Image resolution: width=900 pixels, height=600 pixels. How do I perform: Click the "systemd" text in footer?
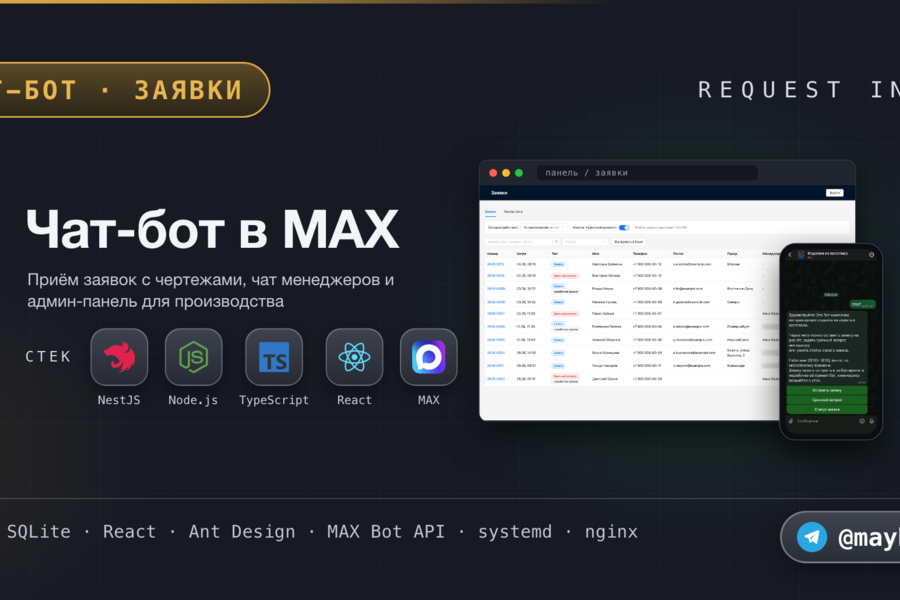tap(515, 532)
